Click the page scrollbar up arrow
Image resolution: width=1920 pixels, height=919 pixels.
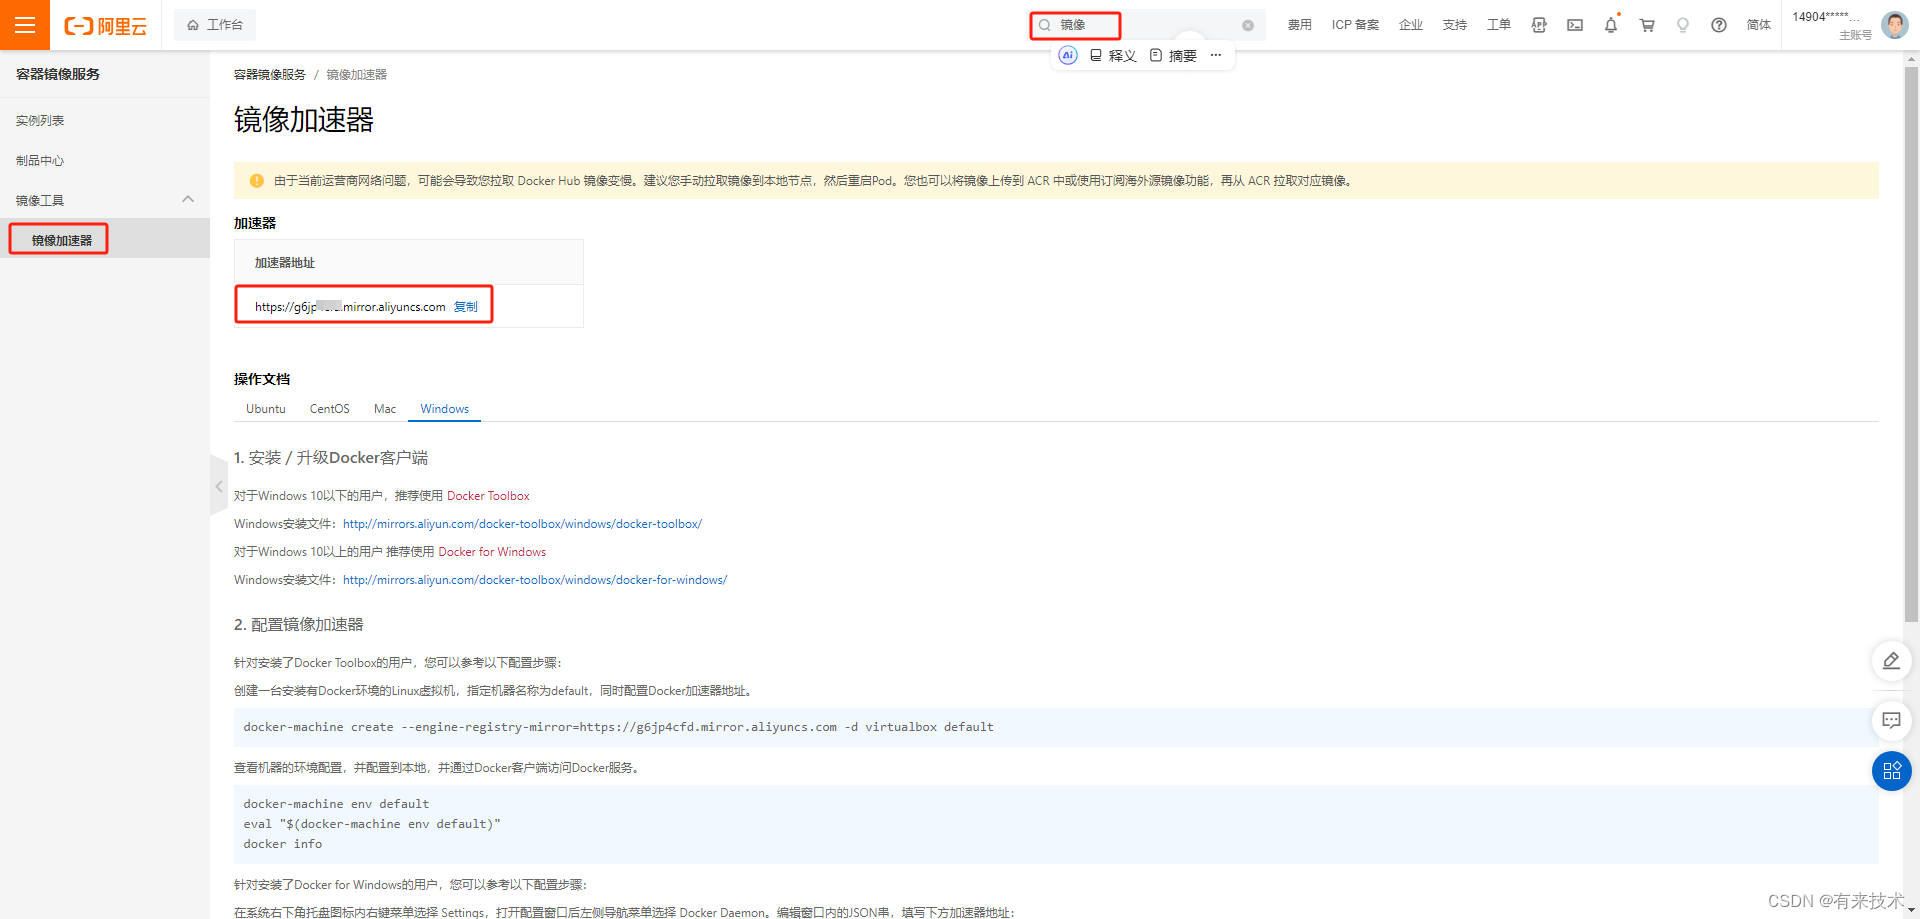click(x=1911, y=60)
